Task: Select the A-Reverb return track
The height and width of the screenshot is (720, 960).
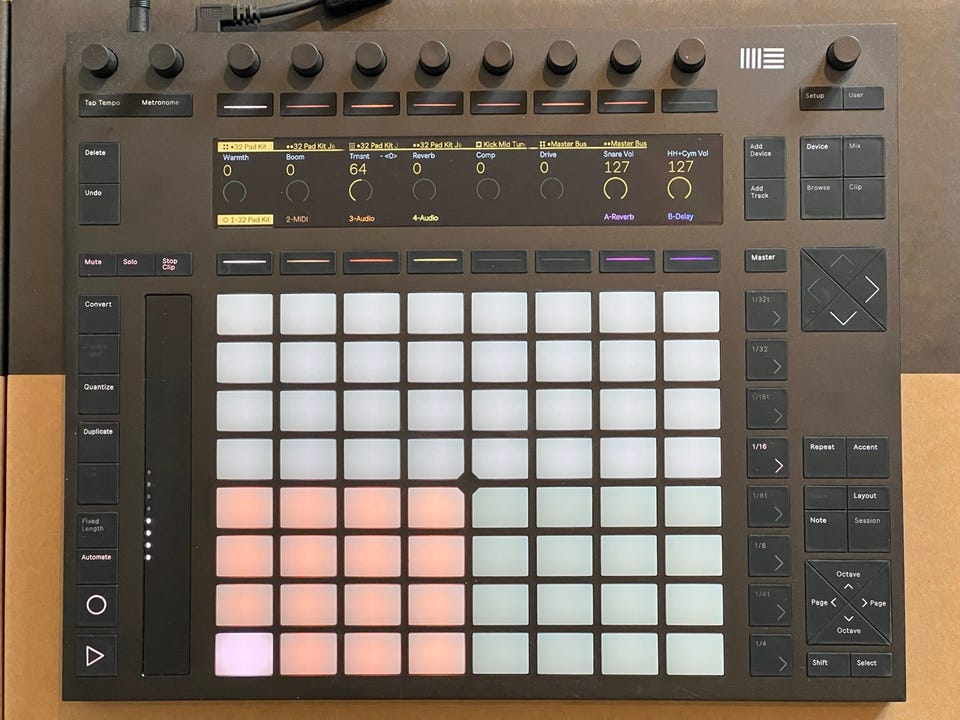Action: coord(619,217)
